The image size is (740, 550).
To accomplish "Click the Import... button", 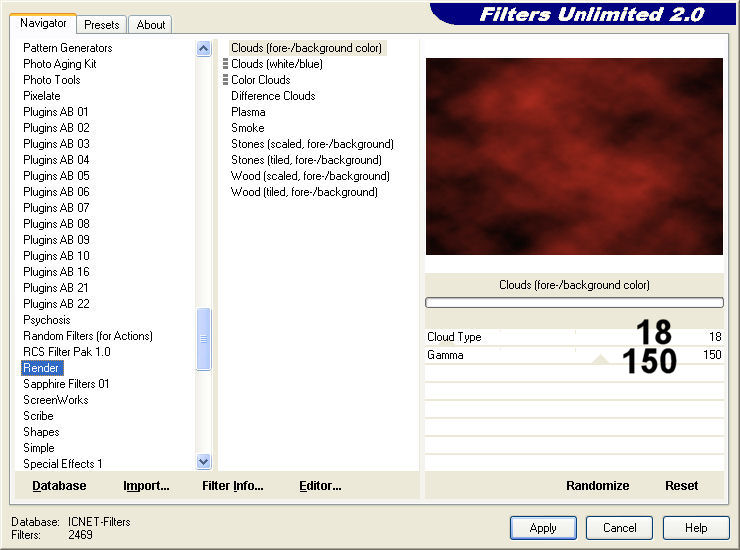I will tap(146, 485).
